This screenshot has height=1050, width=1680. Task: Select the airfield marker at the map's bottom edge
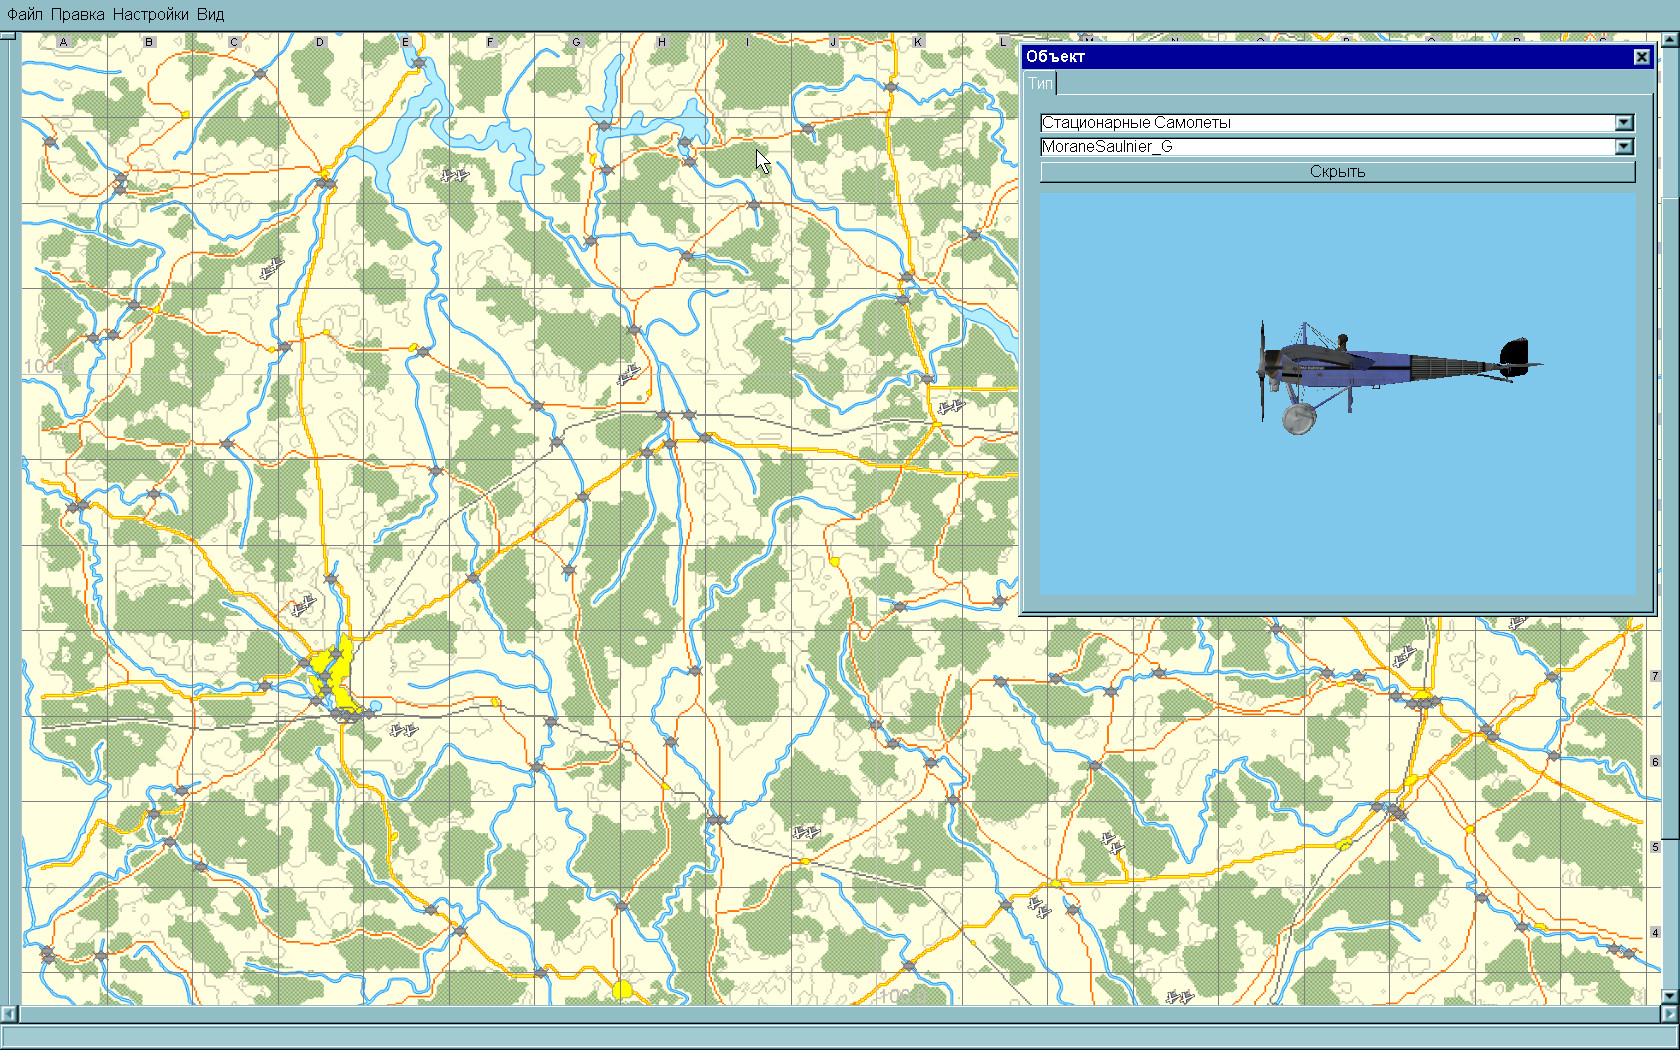(x=1180, y=997)
